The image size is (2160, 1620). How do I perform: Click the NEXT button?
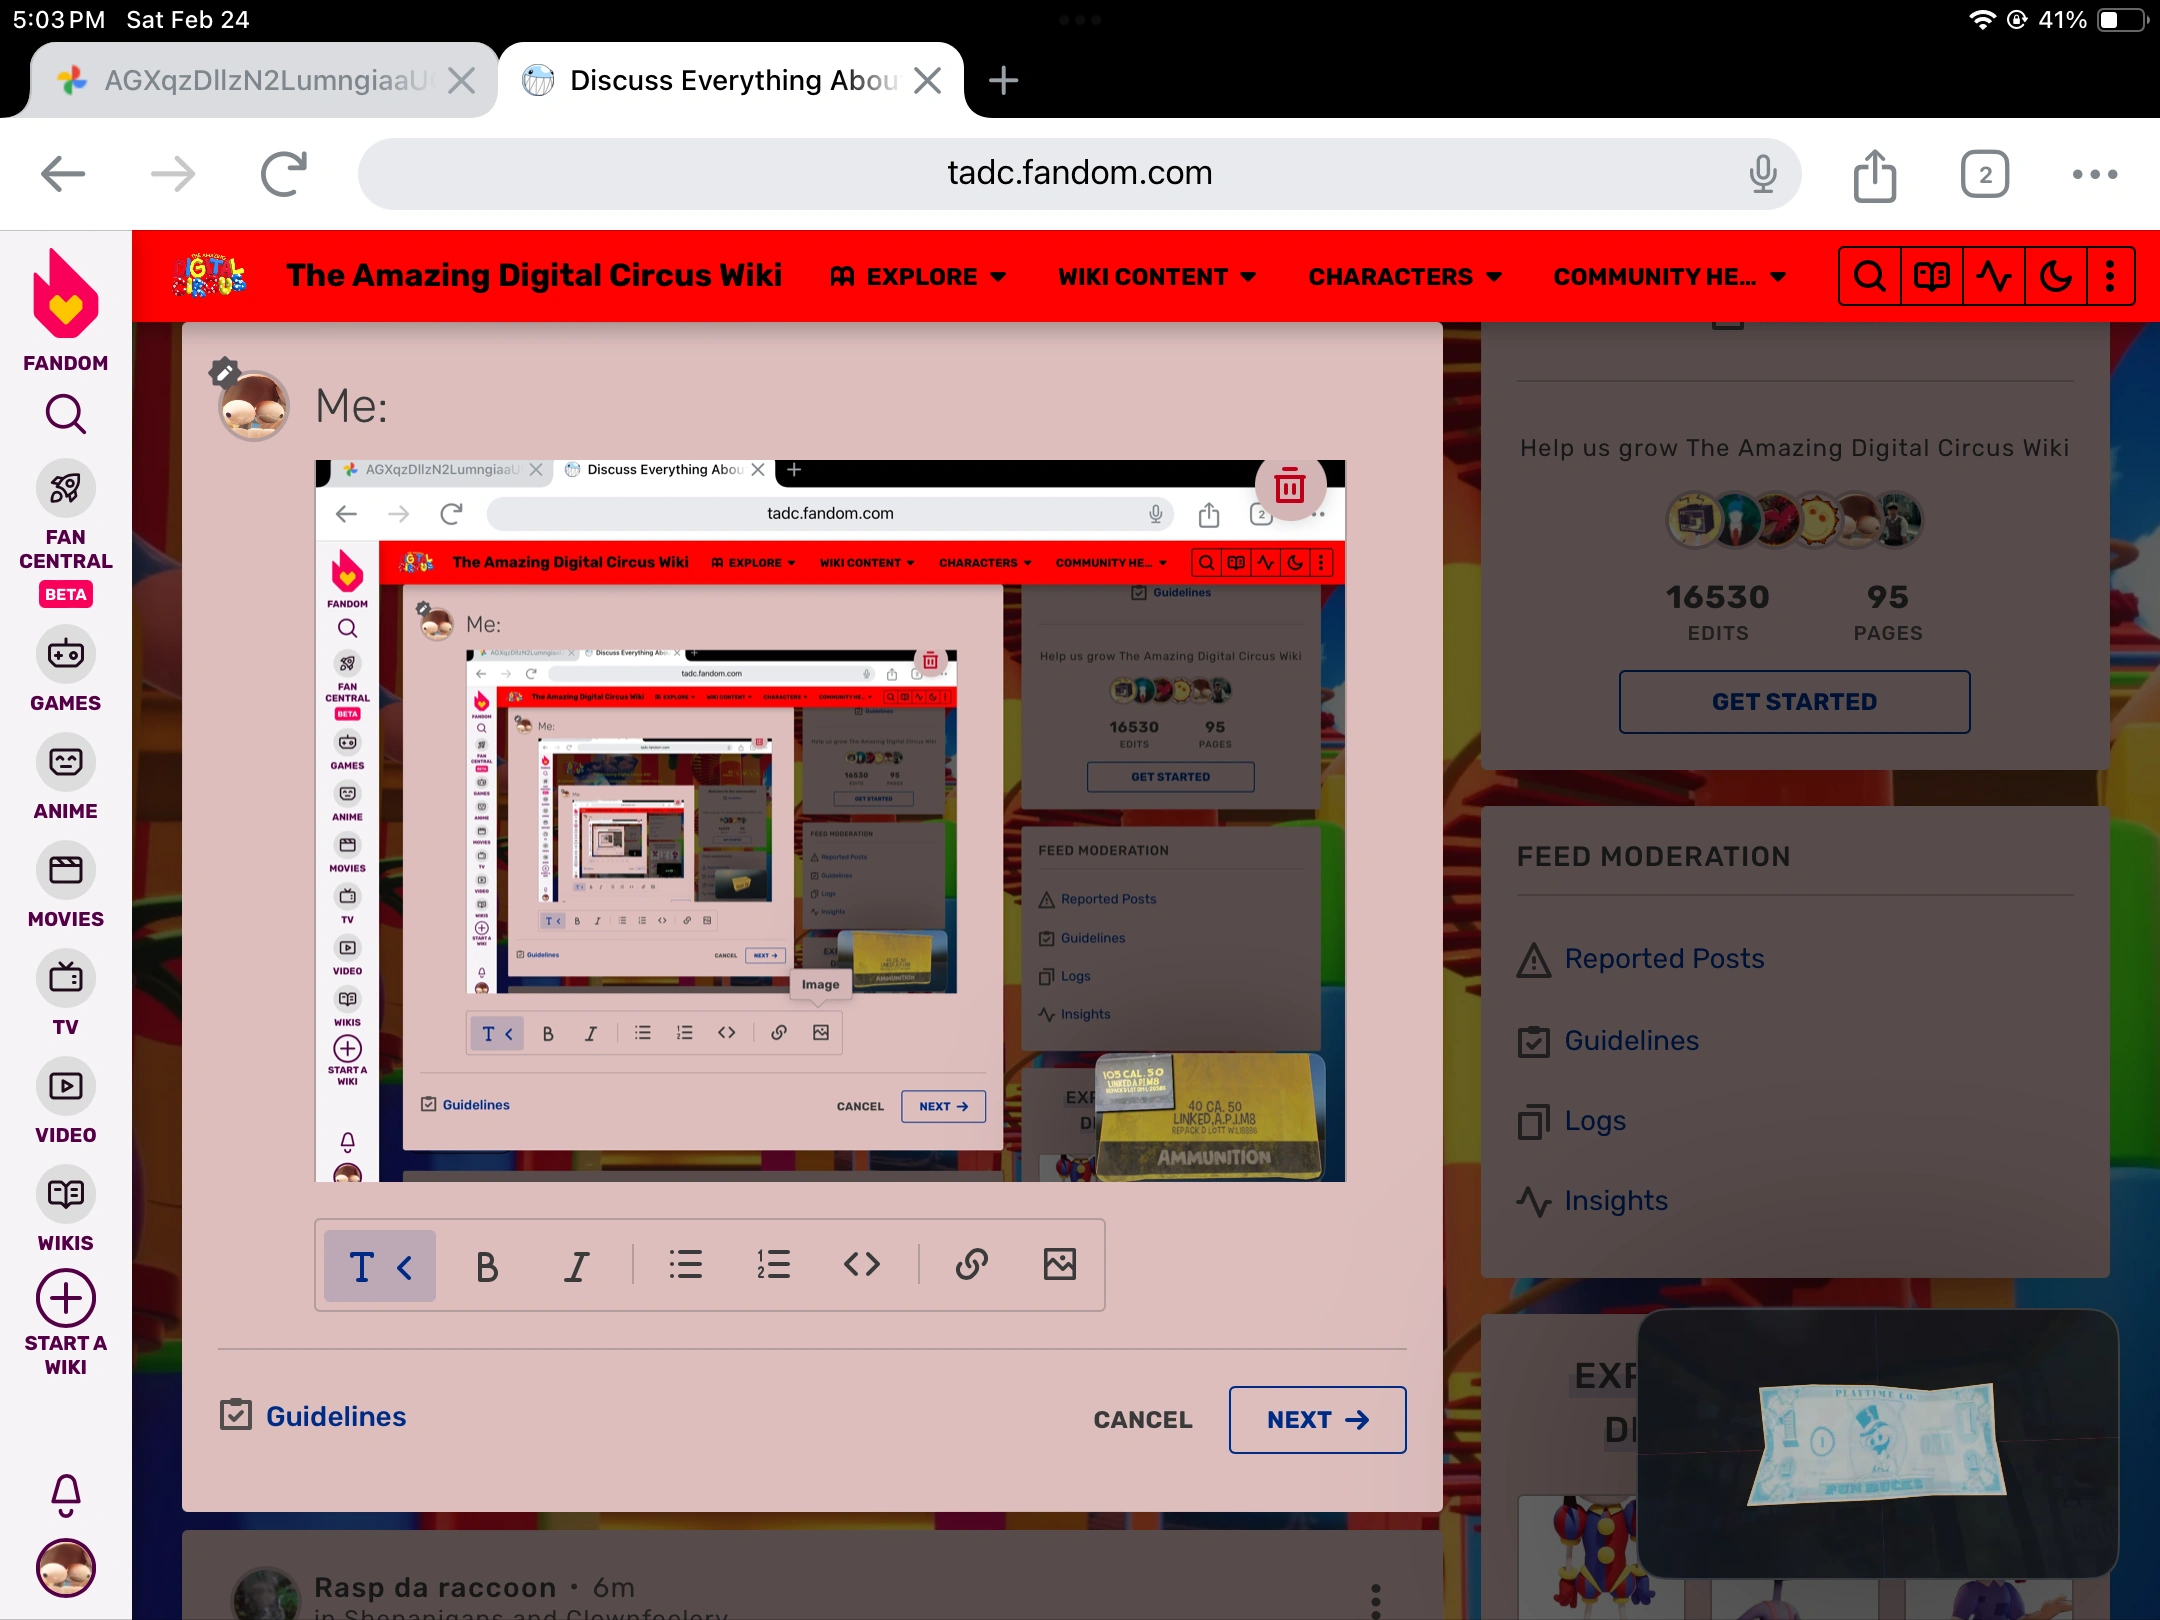pyautogui.click(x=1316, y=1420)
